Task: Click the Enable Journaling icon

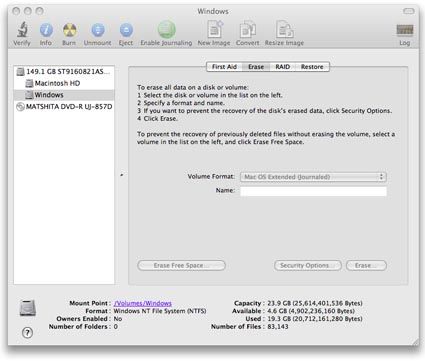Action: click(x=166, y=30)
